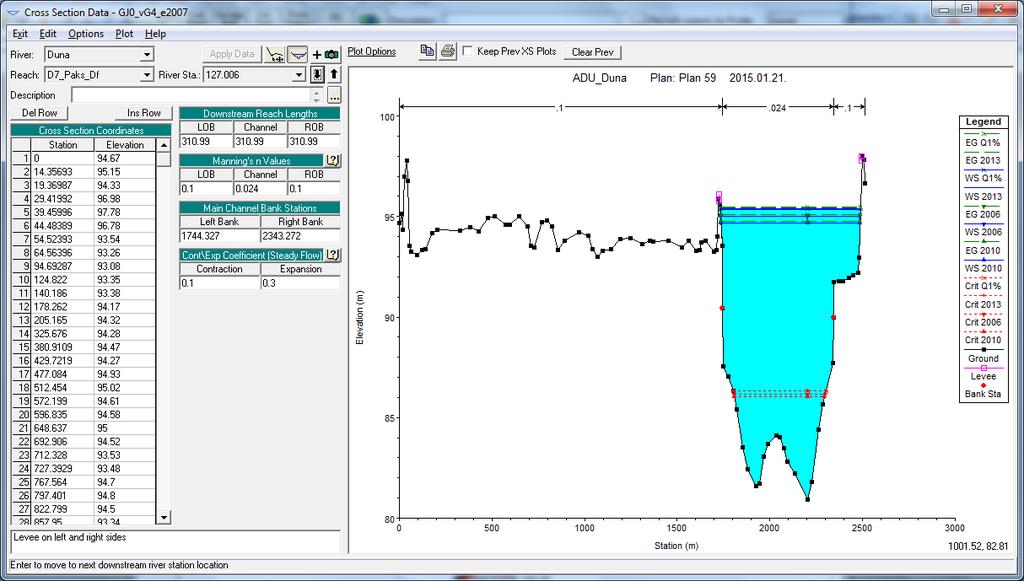The height and width of the screenshot is (581, 1024).
Task: Click the Downstream Reach Lengths header
Action: click(x=259, y=113)
